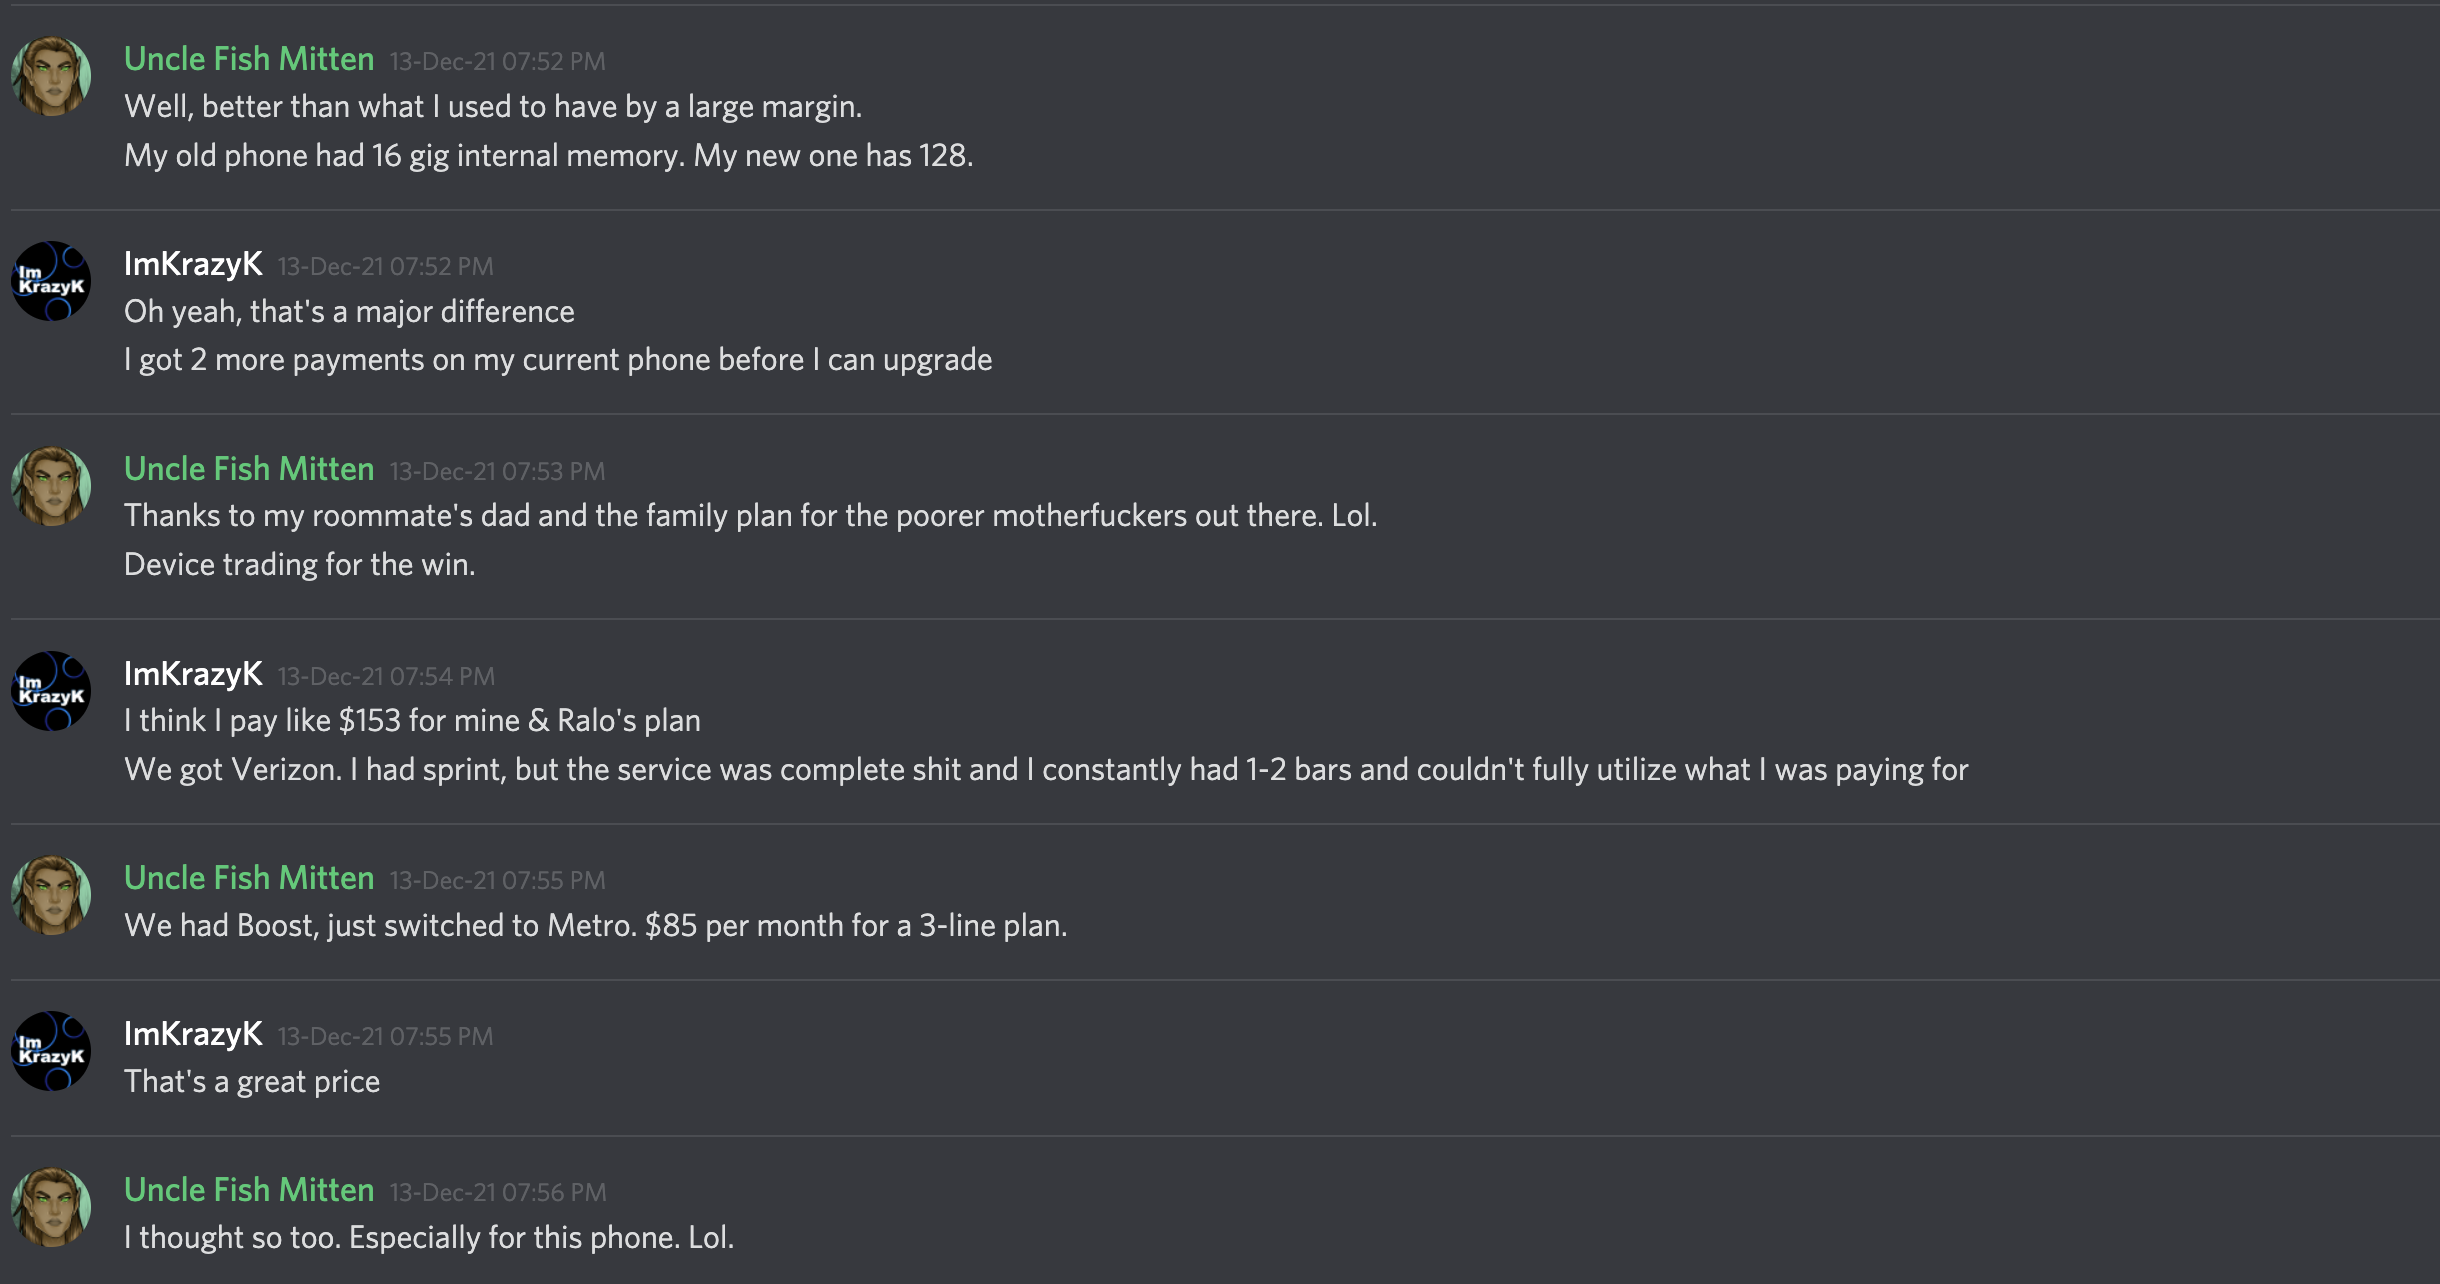Select ImKrazyK username above the $153 plan message

point(193,674)
